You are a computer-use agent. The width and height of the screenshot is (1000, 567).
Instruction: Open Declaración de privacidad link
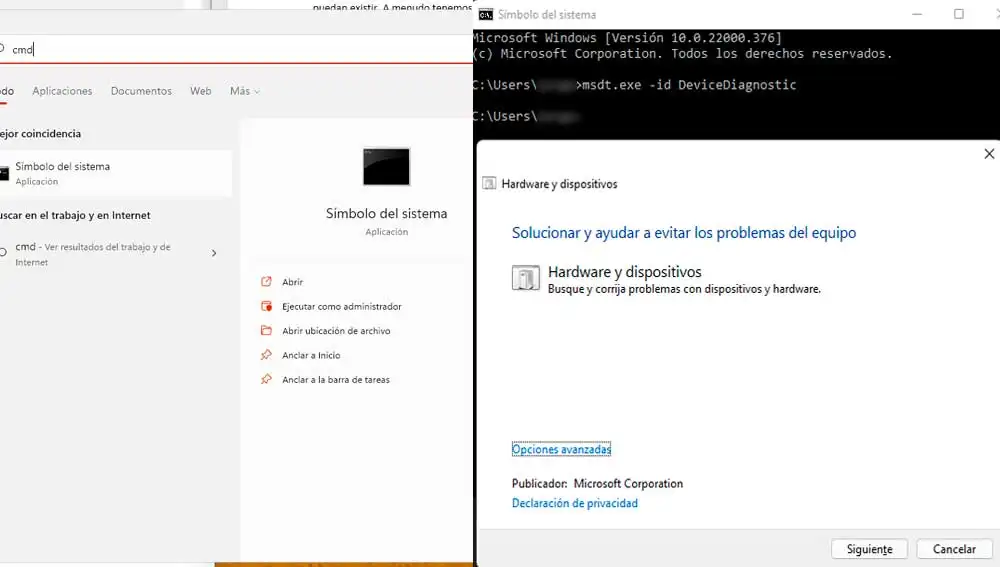(575, 503)
